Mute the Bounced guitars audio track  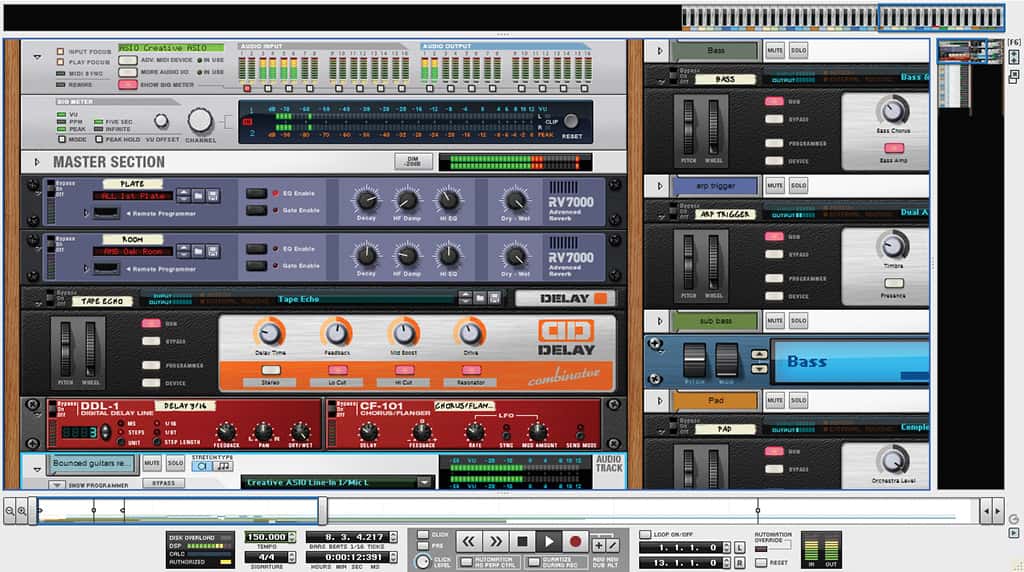(152, 463)
